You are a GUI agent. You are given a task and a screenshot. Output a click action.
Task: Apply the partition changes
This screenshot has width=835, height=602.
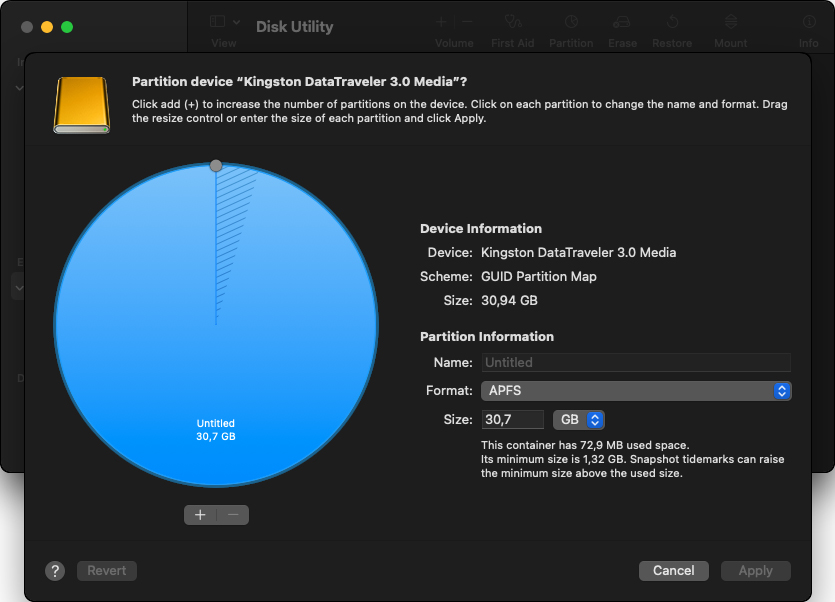tap(755, 570)
